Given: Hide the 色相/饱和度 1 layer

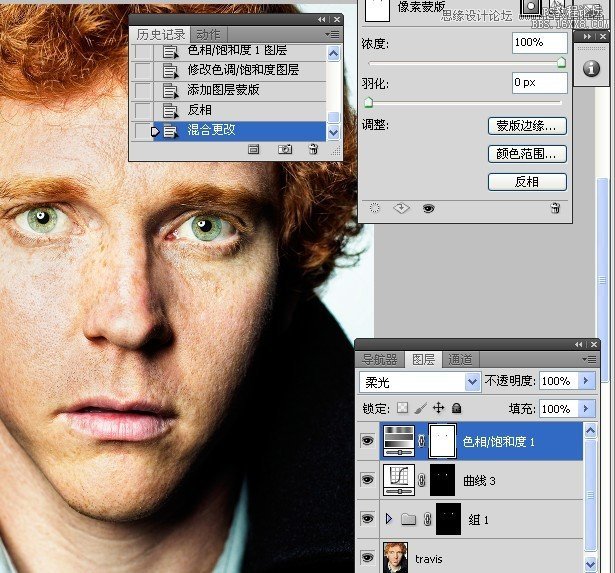Looking at the screenshot, I should click(367, 441).
